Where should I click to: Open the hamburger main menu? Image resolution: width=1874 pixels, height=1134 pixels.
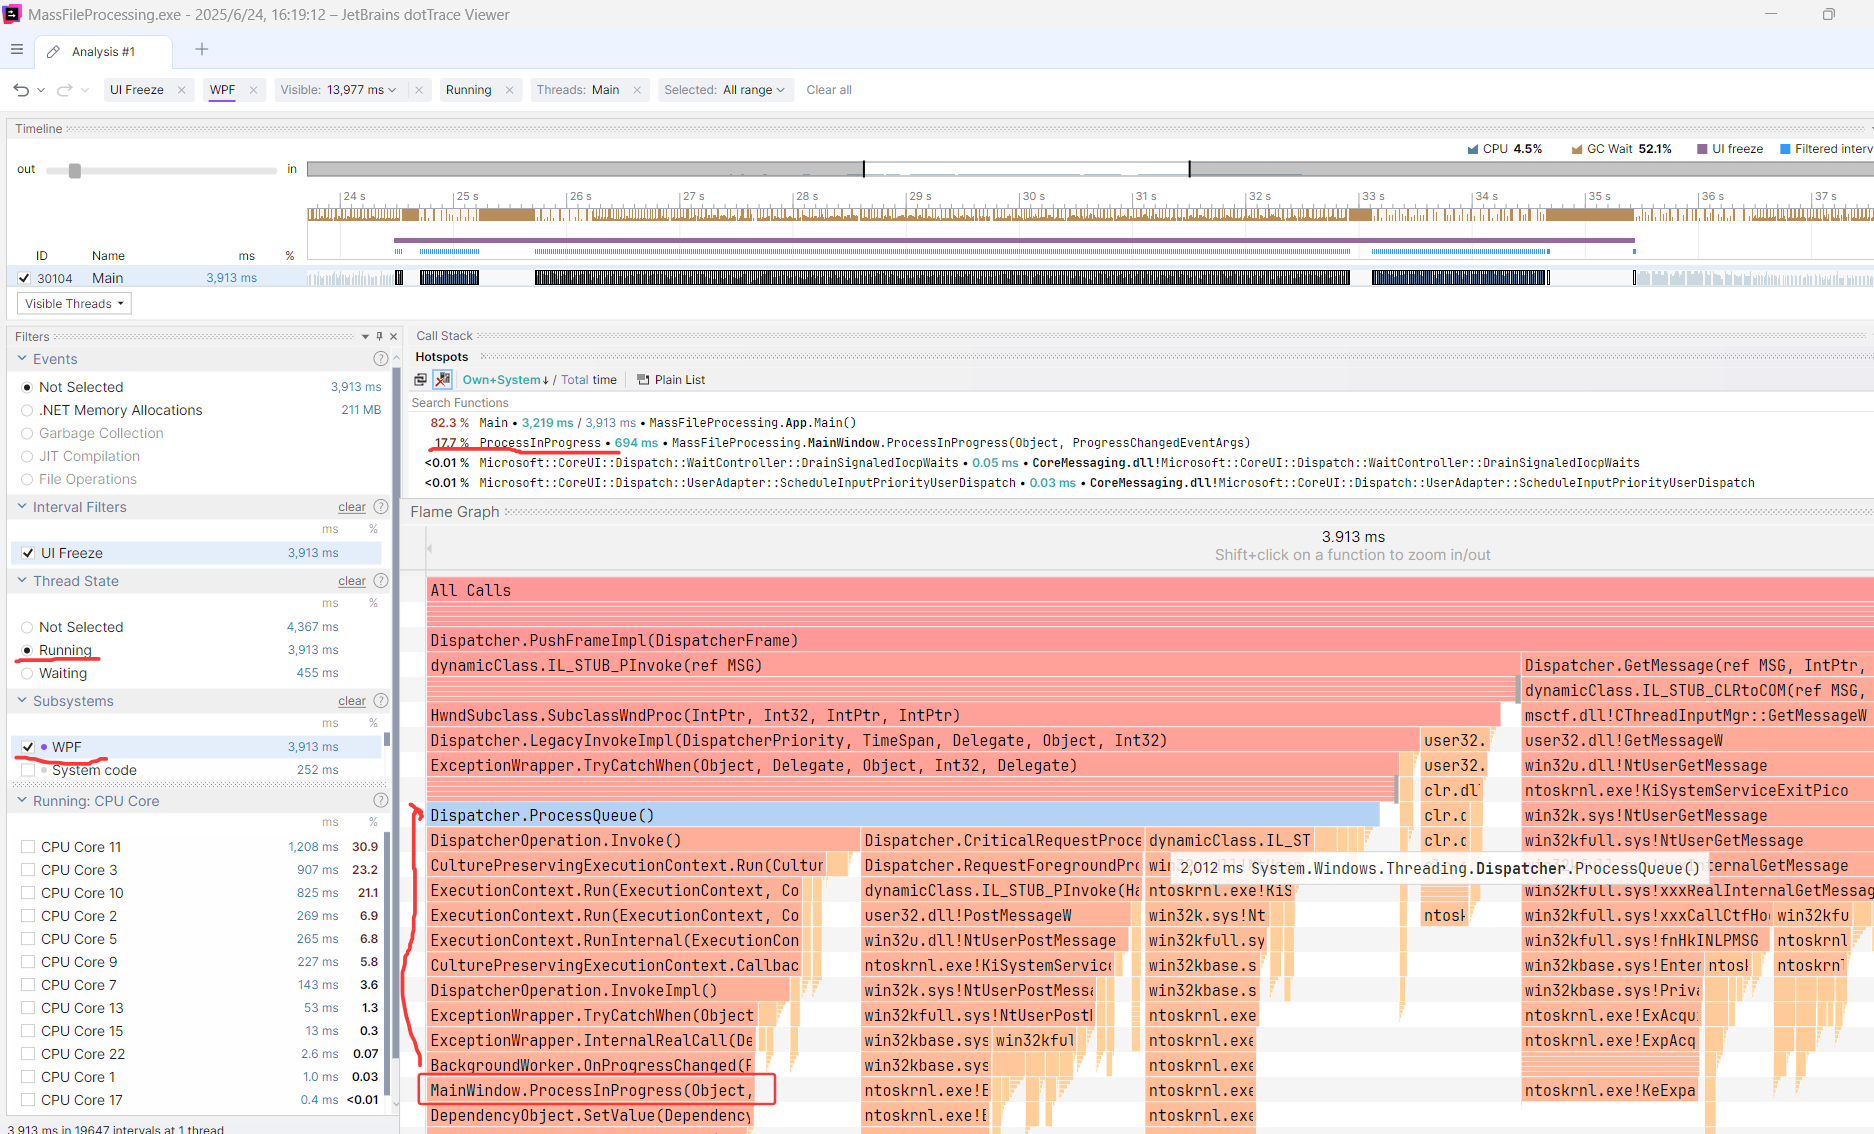pos(17,50)
